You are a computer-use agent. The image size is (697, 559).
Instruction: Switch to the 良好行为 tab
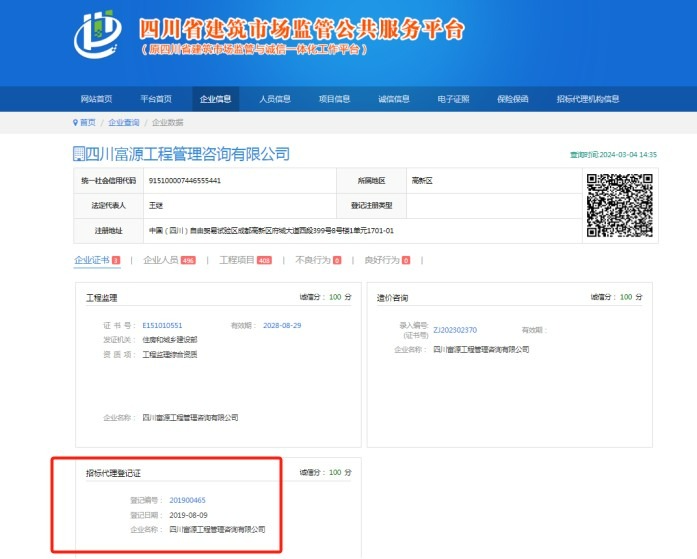tap(387, 260)
